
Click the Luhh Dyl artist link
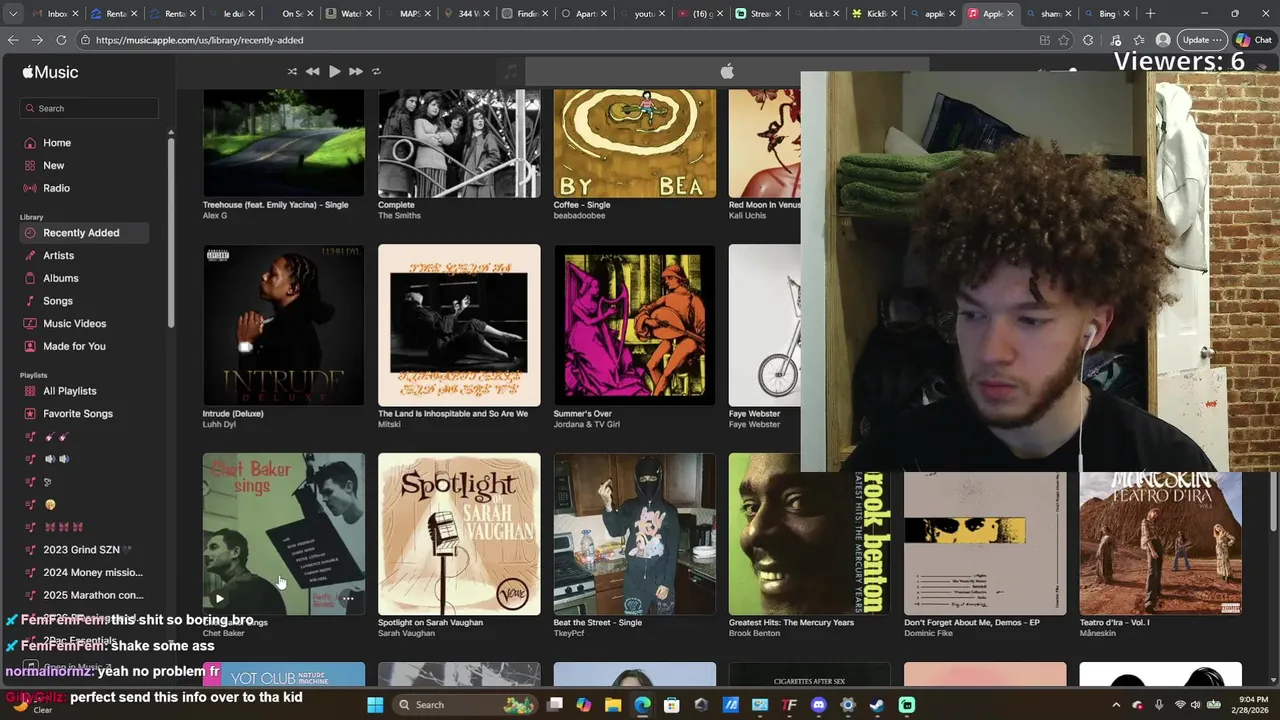tap(219, 424)
